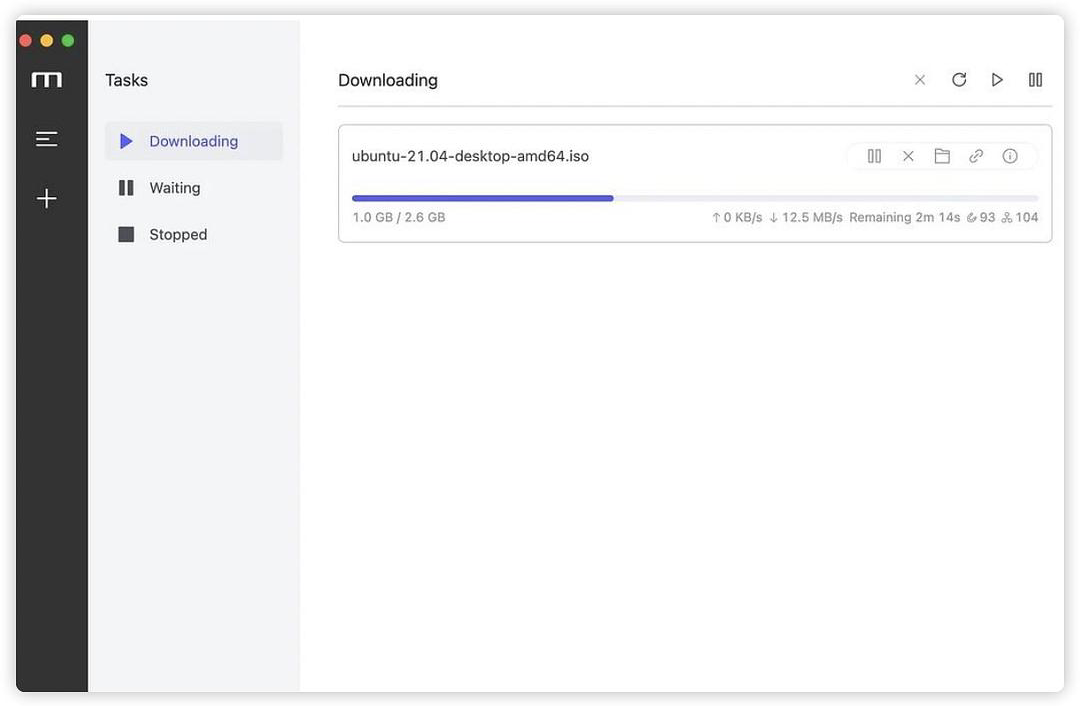Open the Stopped tasks list

[x=177, y=235]
